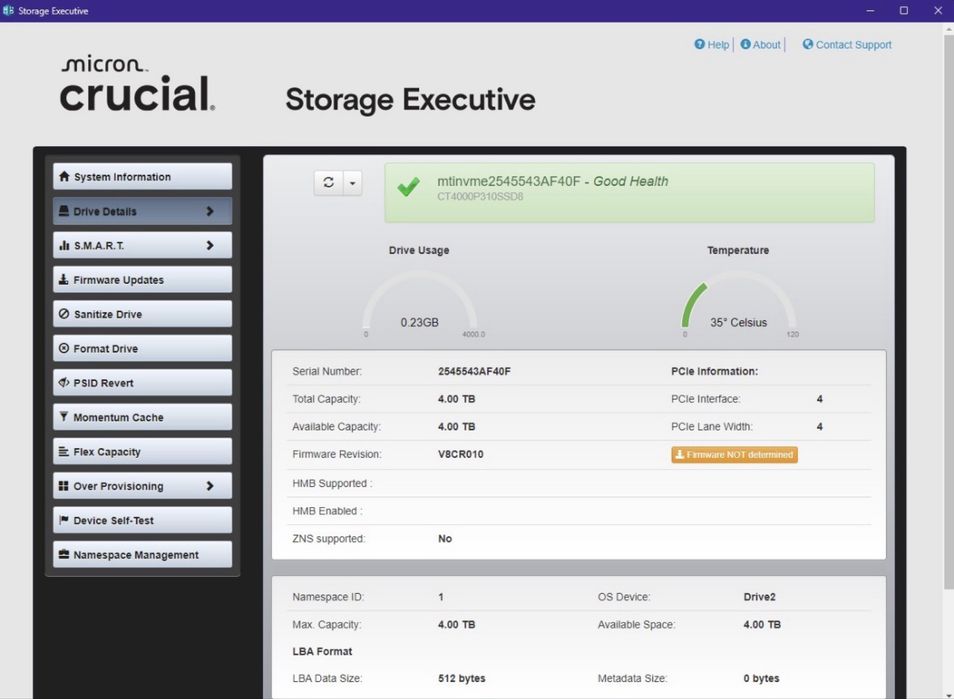Viewport: 954px width, 699px height.
Task: Click serial number 2545543AF40F
Action: pos(474,371)
